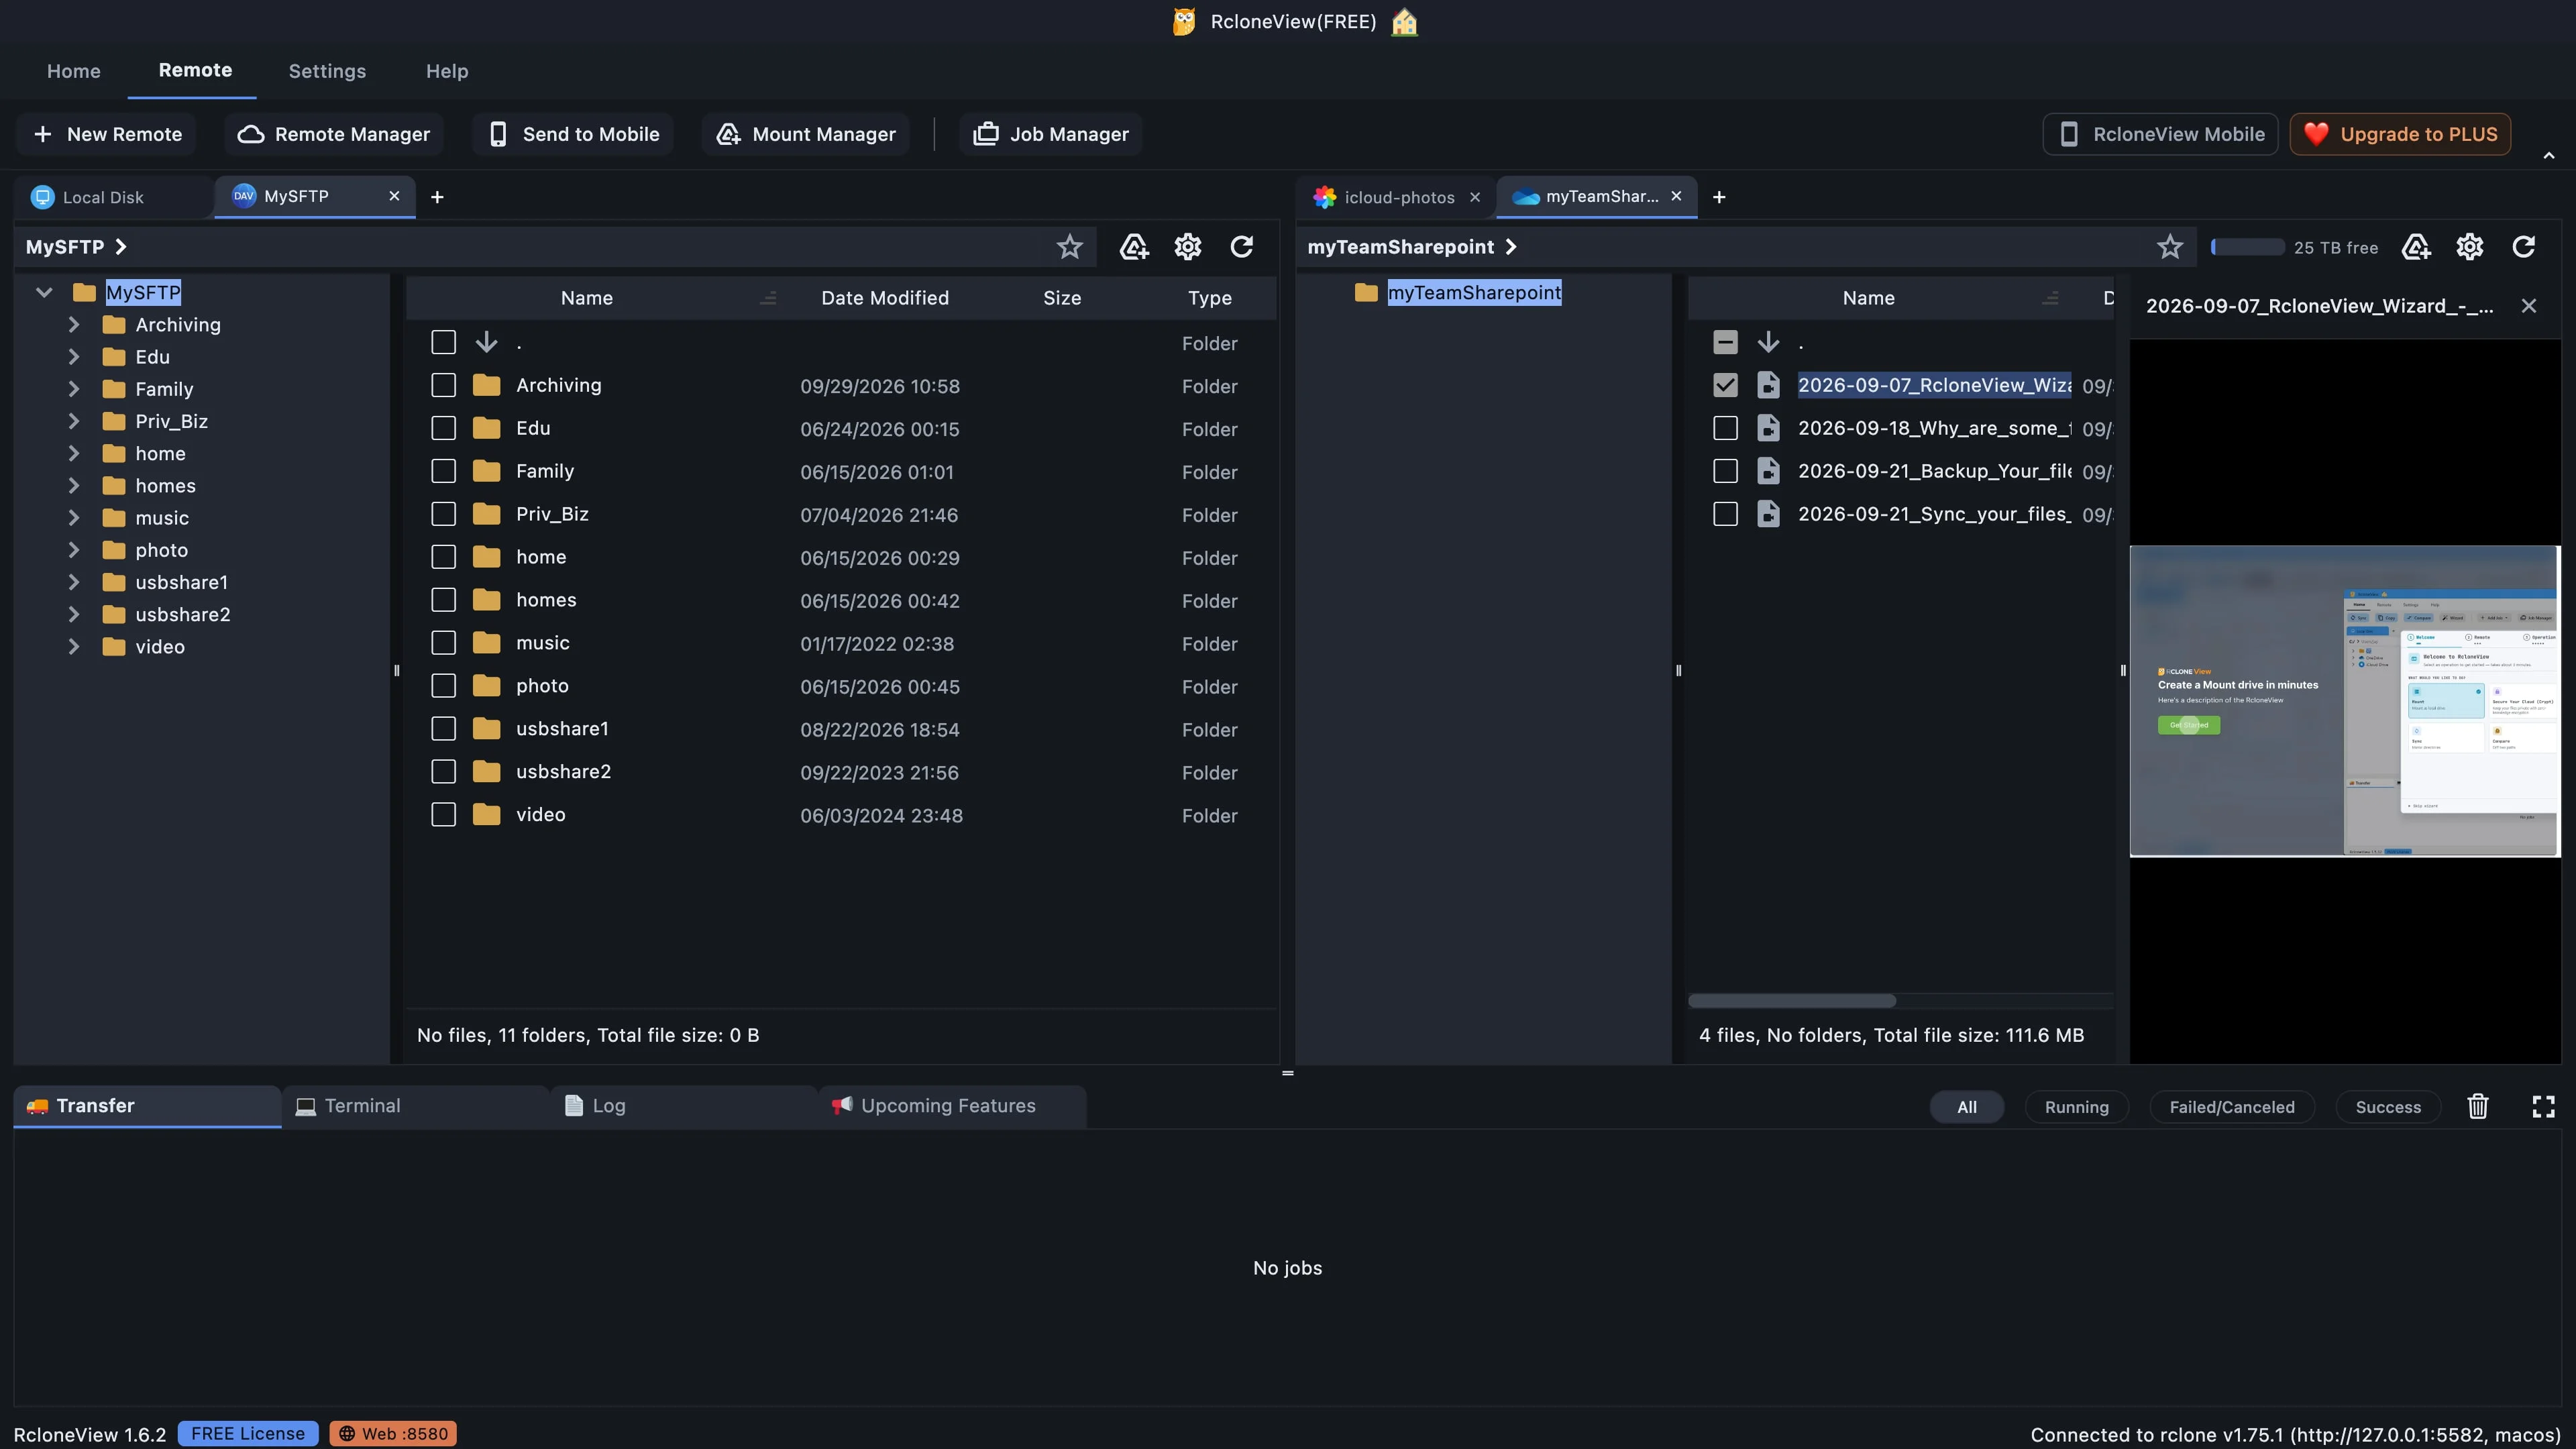The image size is (2576, 1449).
Task: Expand the Priv_Biz tree folder
Action: [74, 421]
